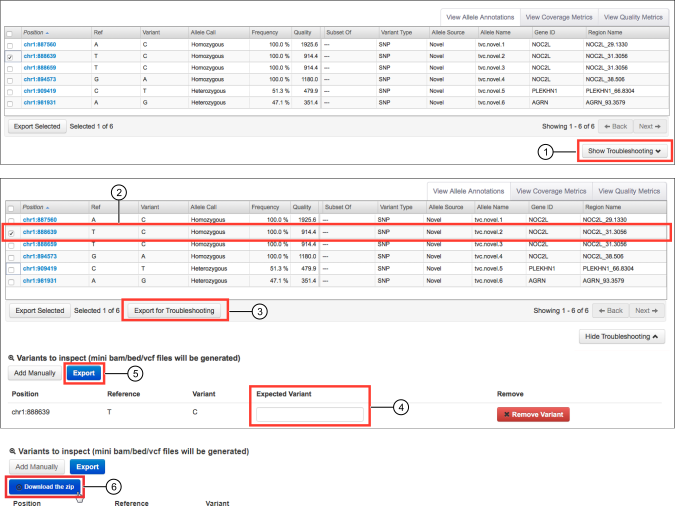Screen dimensions: 675x512
Task: Open chr1:981931 position link in top table
Action: [41, 102]
